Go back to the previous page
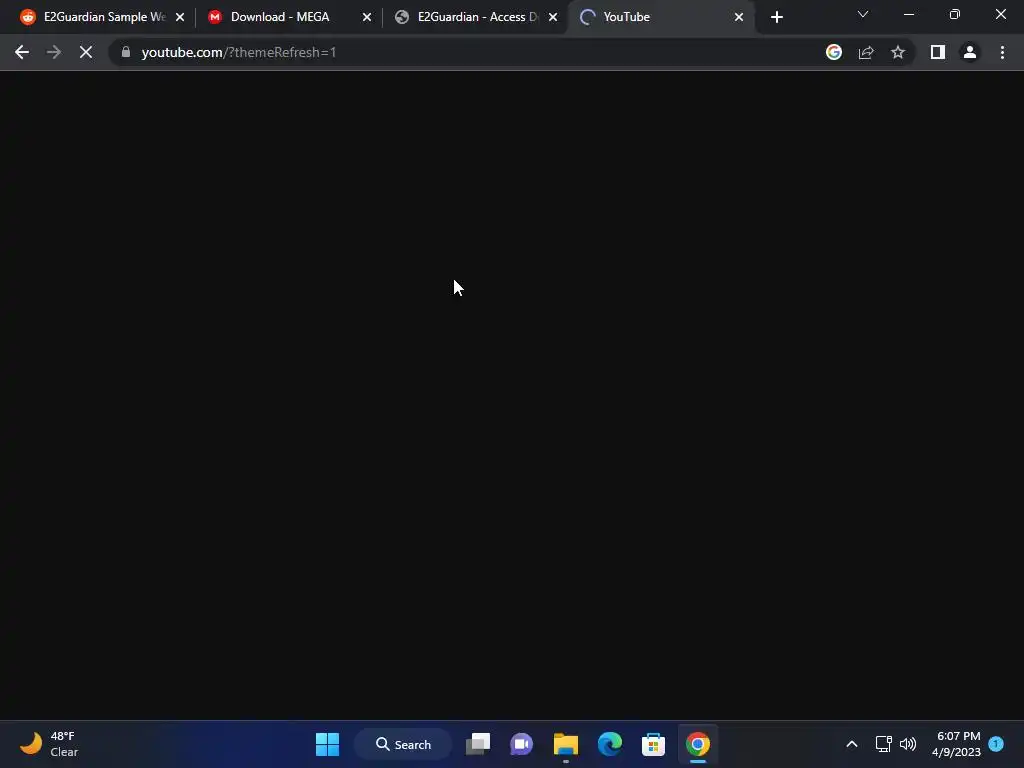 click(x=22, y=52)
